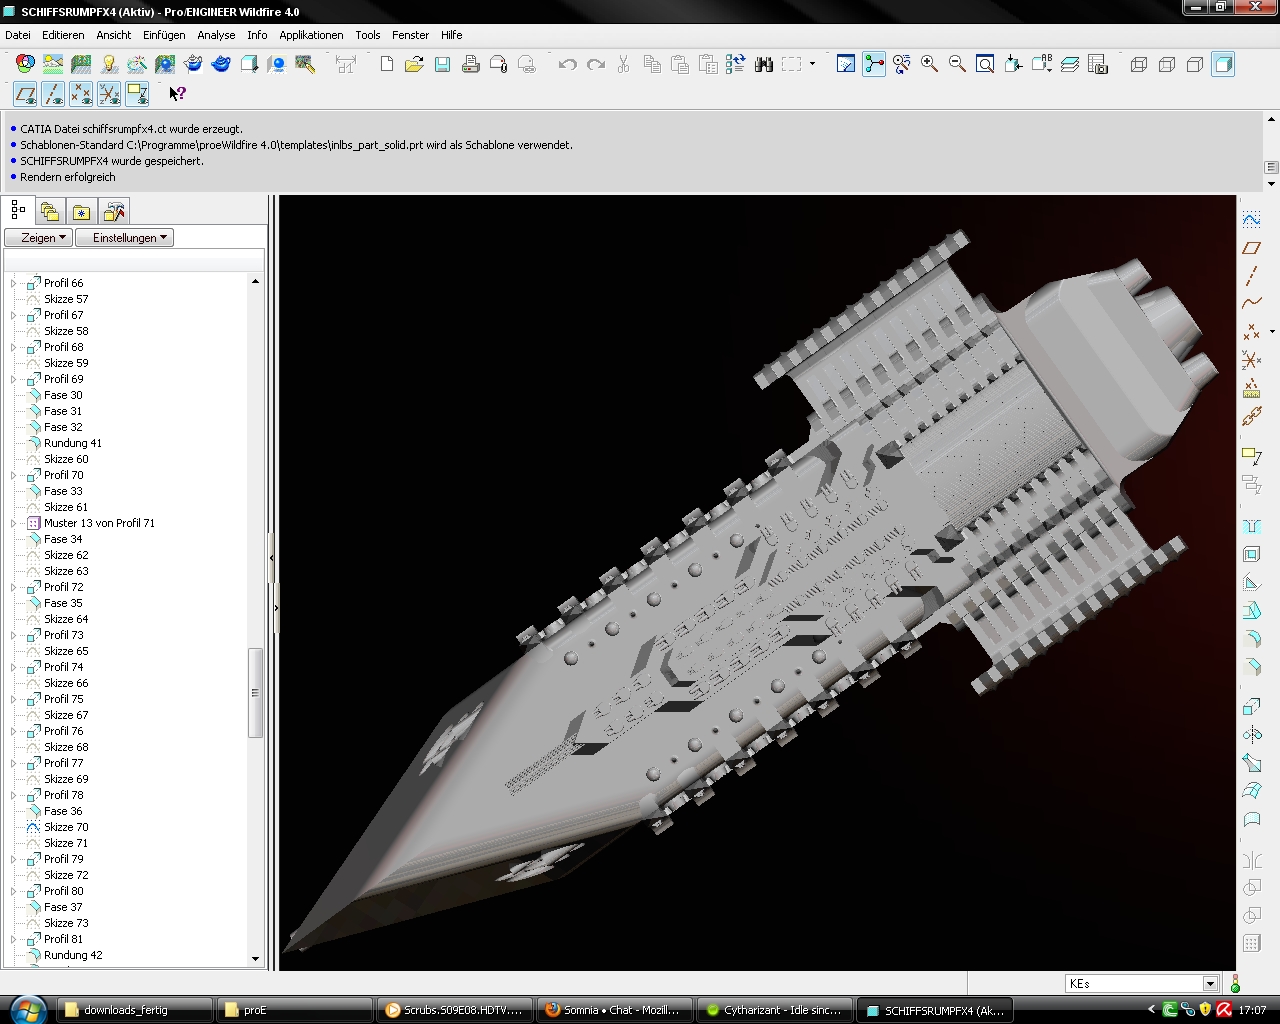Open the layers stack icon
This screenshot has height=1024, width=1280.
tap(1070, 65)
